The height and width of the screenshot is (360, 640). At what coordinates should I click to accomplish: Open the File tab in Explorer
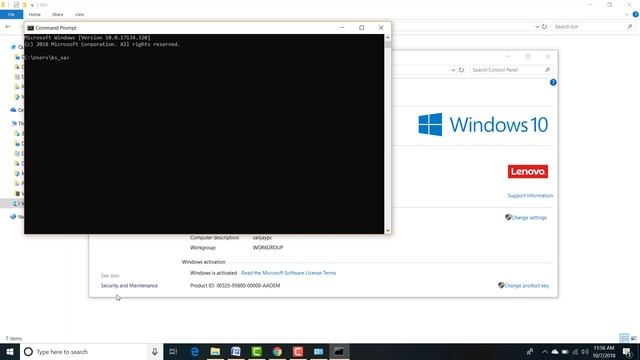pos(11,14)
